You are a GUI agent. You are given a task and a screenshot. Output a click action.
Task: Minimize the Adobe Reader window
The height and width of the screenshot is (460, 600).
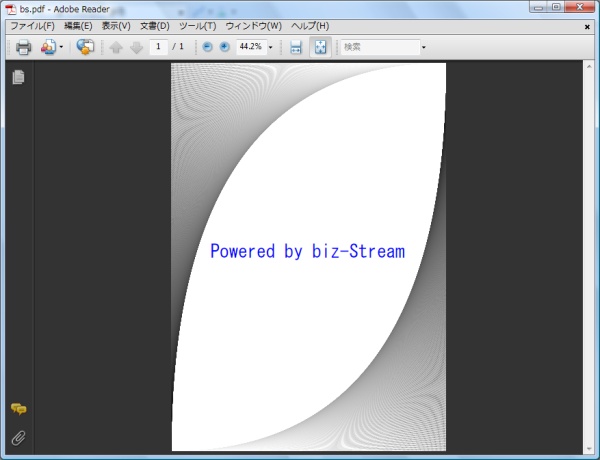tap(538, 7)
